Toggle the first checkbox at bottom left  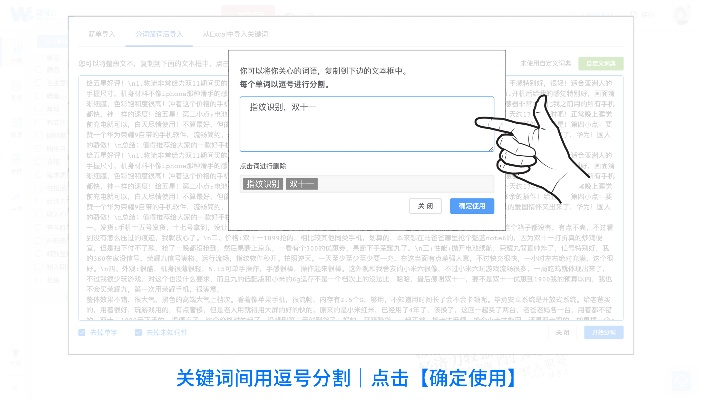coord(82,332)
